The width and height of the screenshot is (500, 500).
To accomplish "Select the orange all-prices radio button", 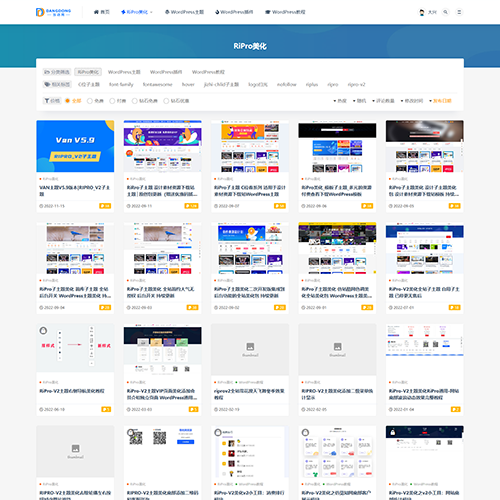I will click(x=67, y=101).
